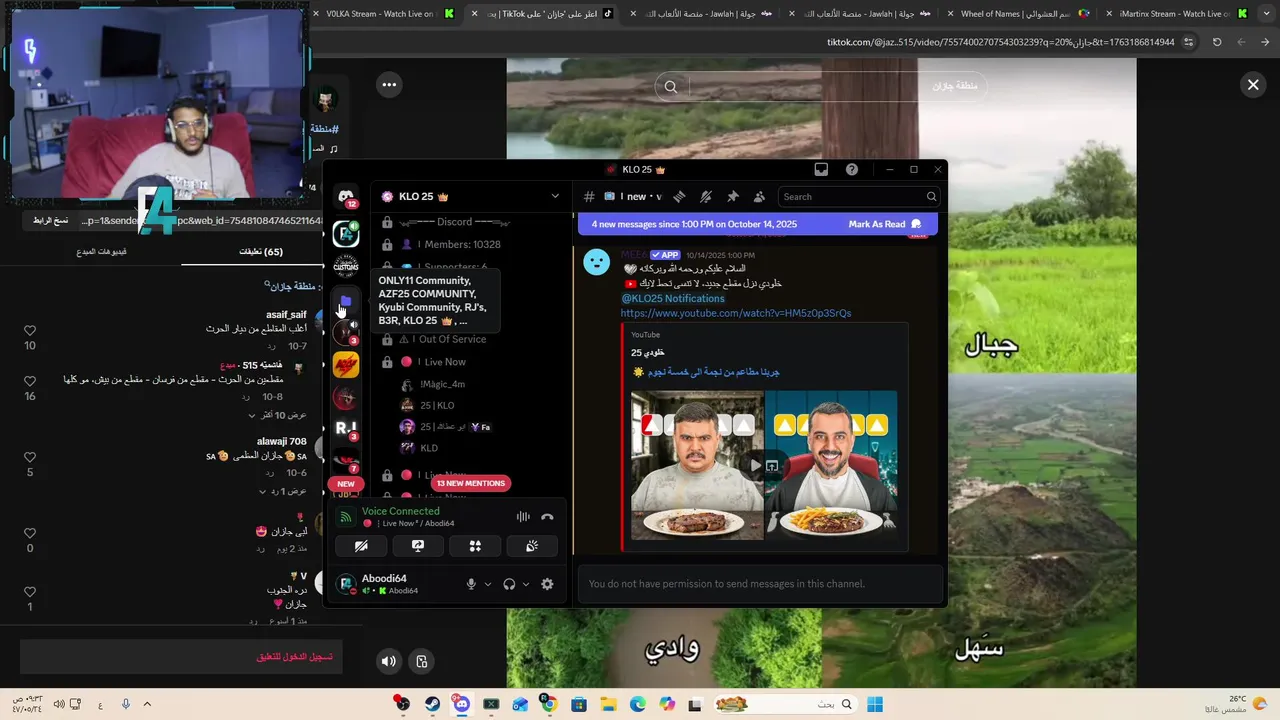This screenshot has width=1280, height=720.
Task: Click 13 NEW MENTIONS pill
Action: tap(471, 484)
